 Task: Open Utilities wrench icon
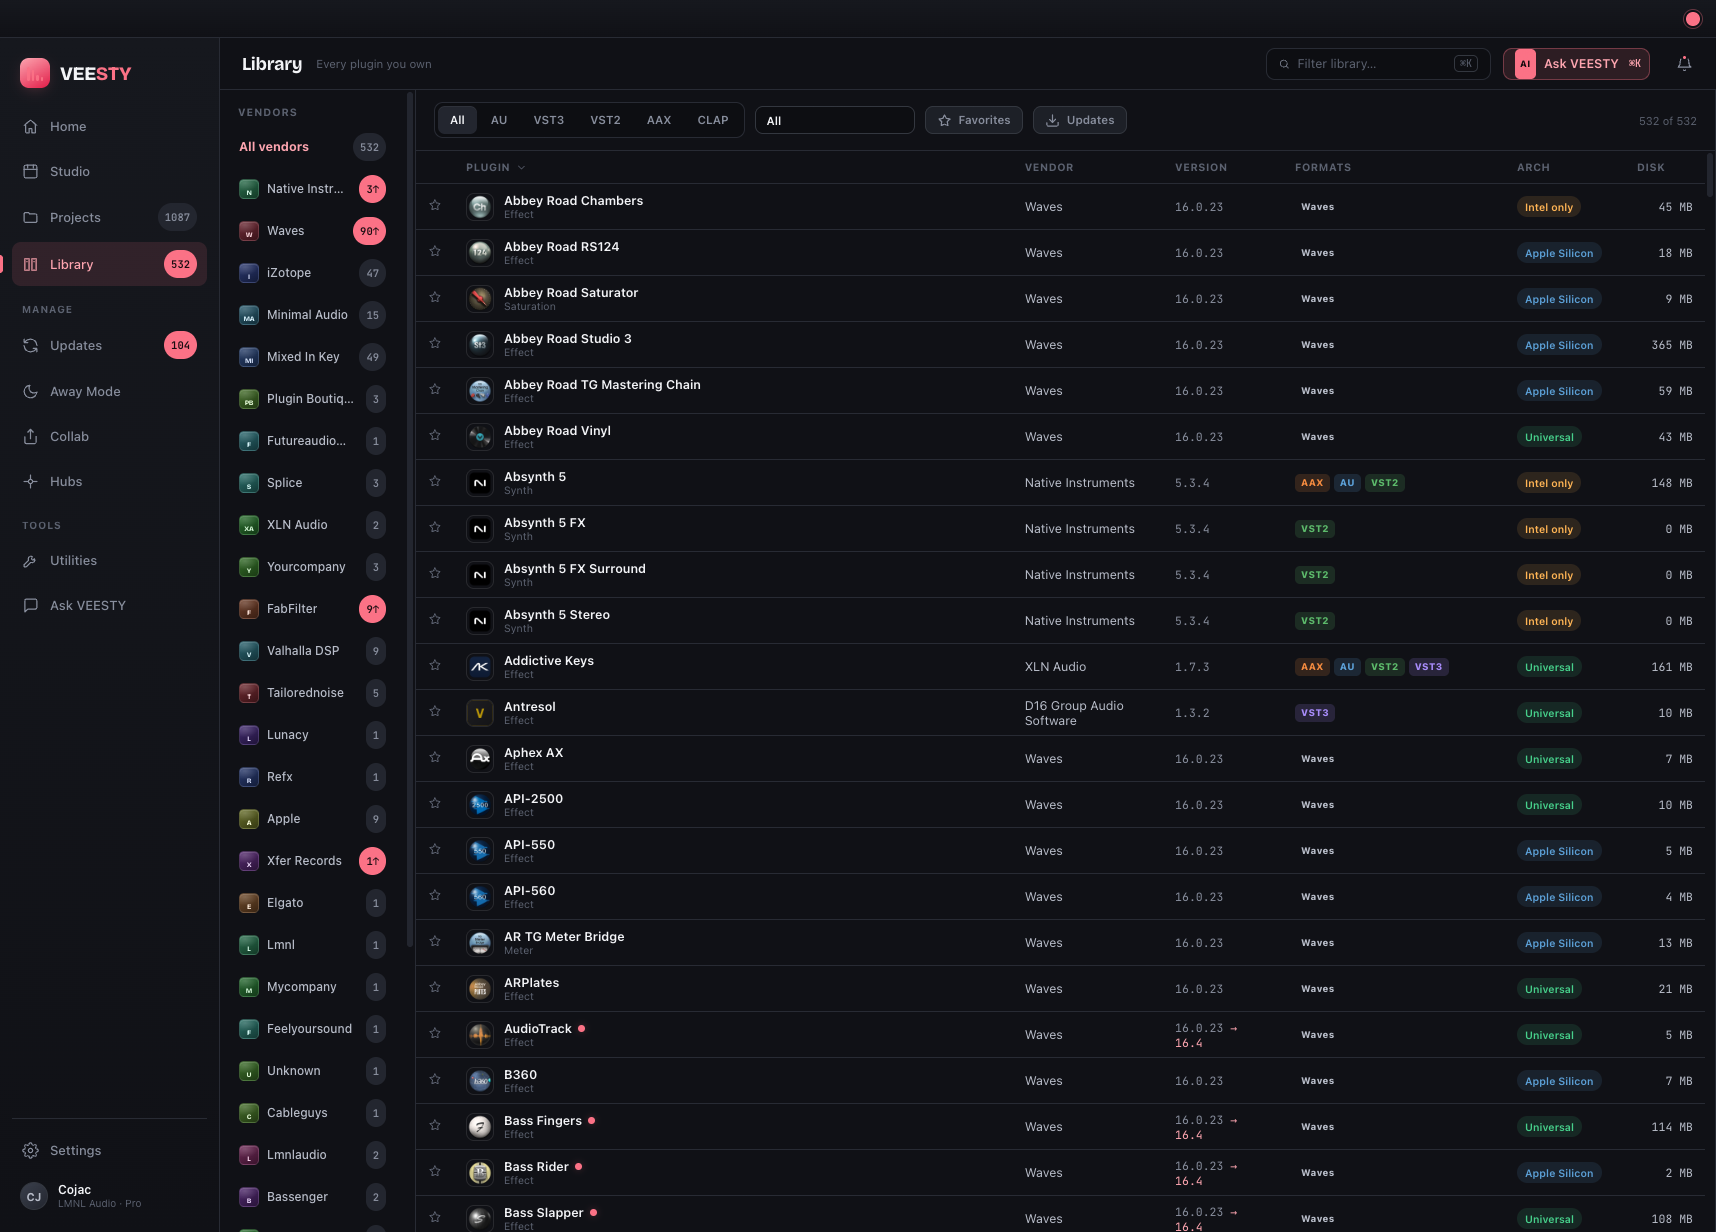coord(31,561)
